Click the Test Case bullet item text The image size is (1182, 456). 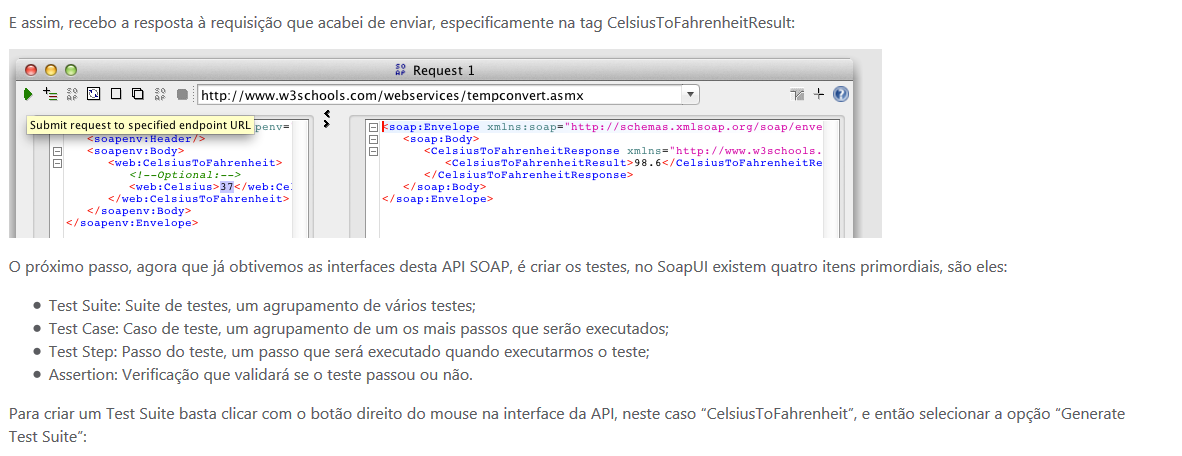point(359,329)
